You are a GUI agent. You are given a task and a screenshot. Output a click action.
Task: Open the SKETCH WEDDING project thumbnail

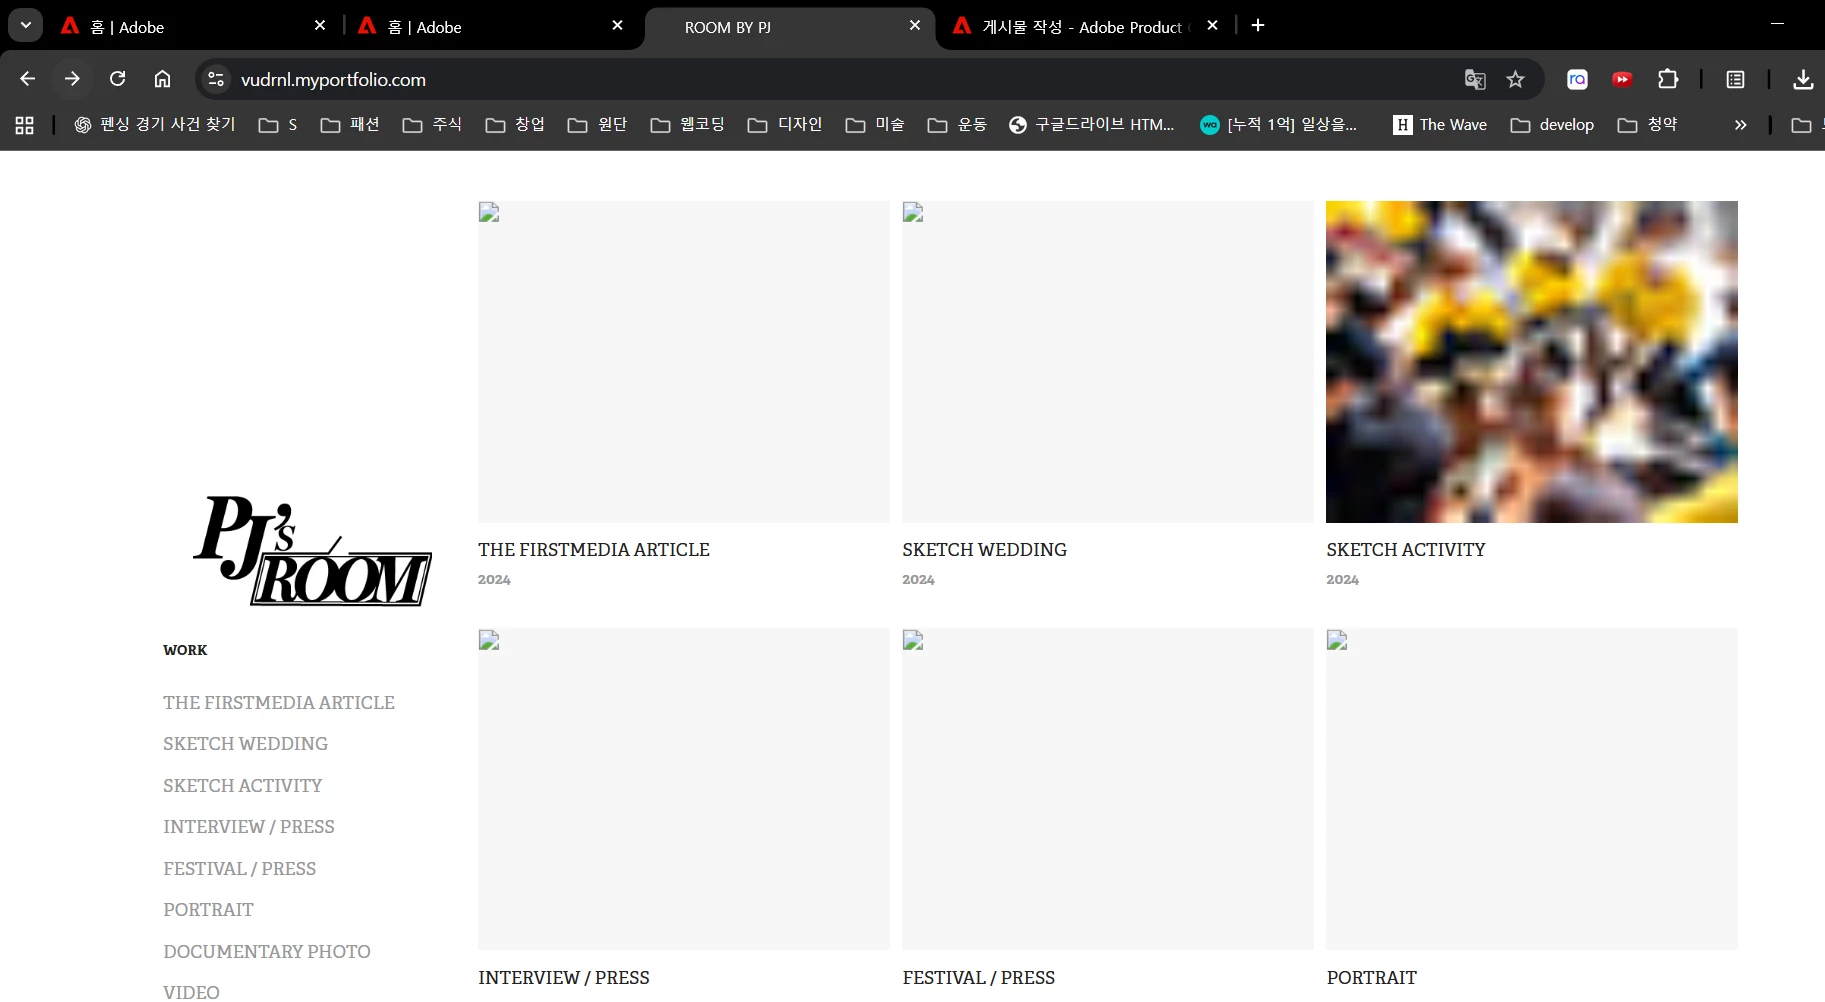[1108, 362]
